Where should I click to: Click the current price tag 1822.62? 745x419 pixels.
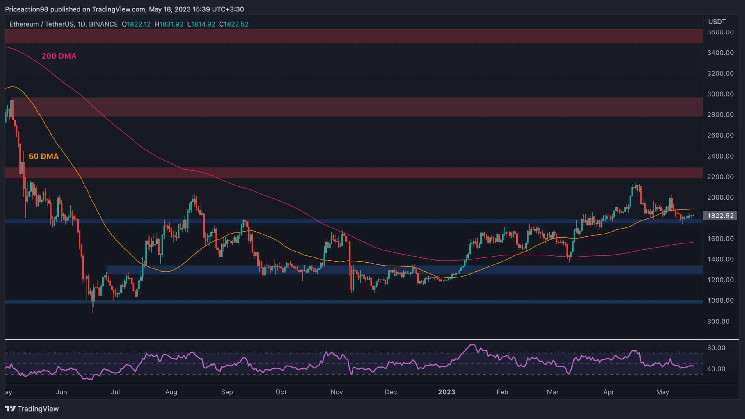point(721,215)
